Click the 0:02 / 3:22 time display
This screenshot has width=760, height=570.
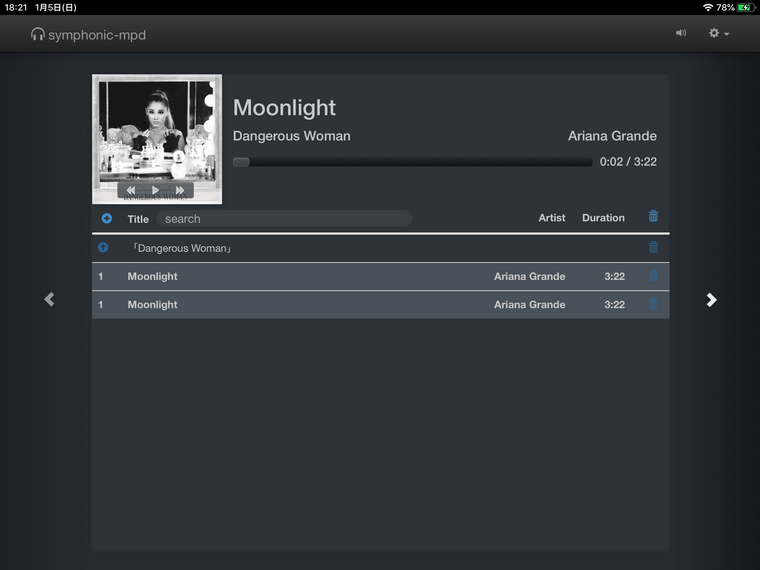pos(628,162)
